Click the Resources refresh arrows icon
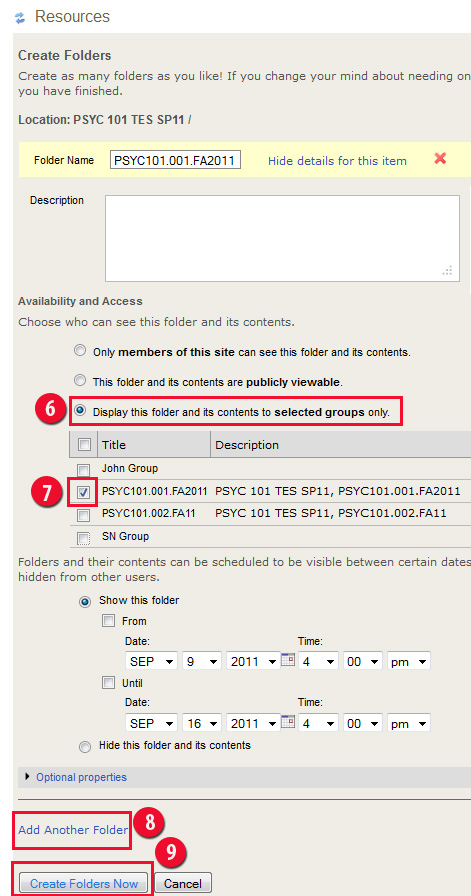This screenshot has width=471, height=896. 21,18
